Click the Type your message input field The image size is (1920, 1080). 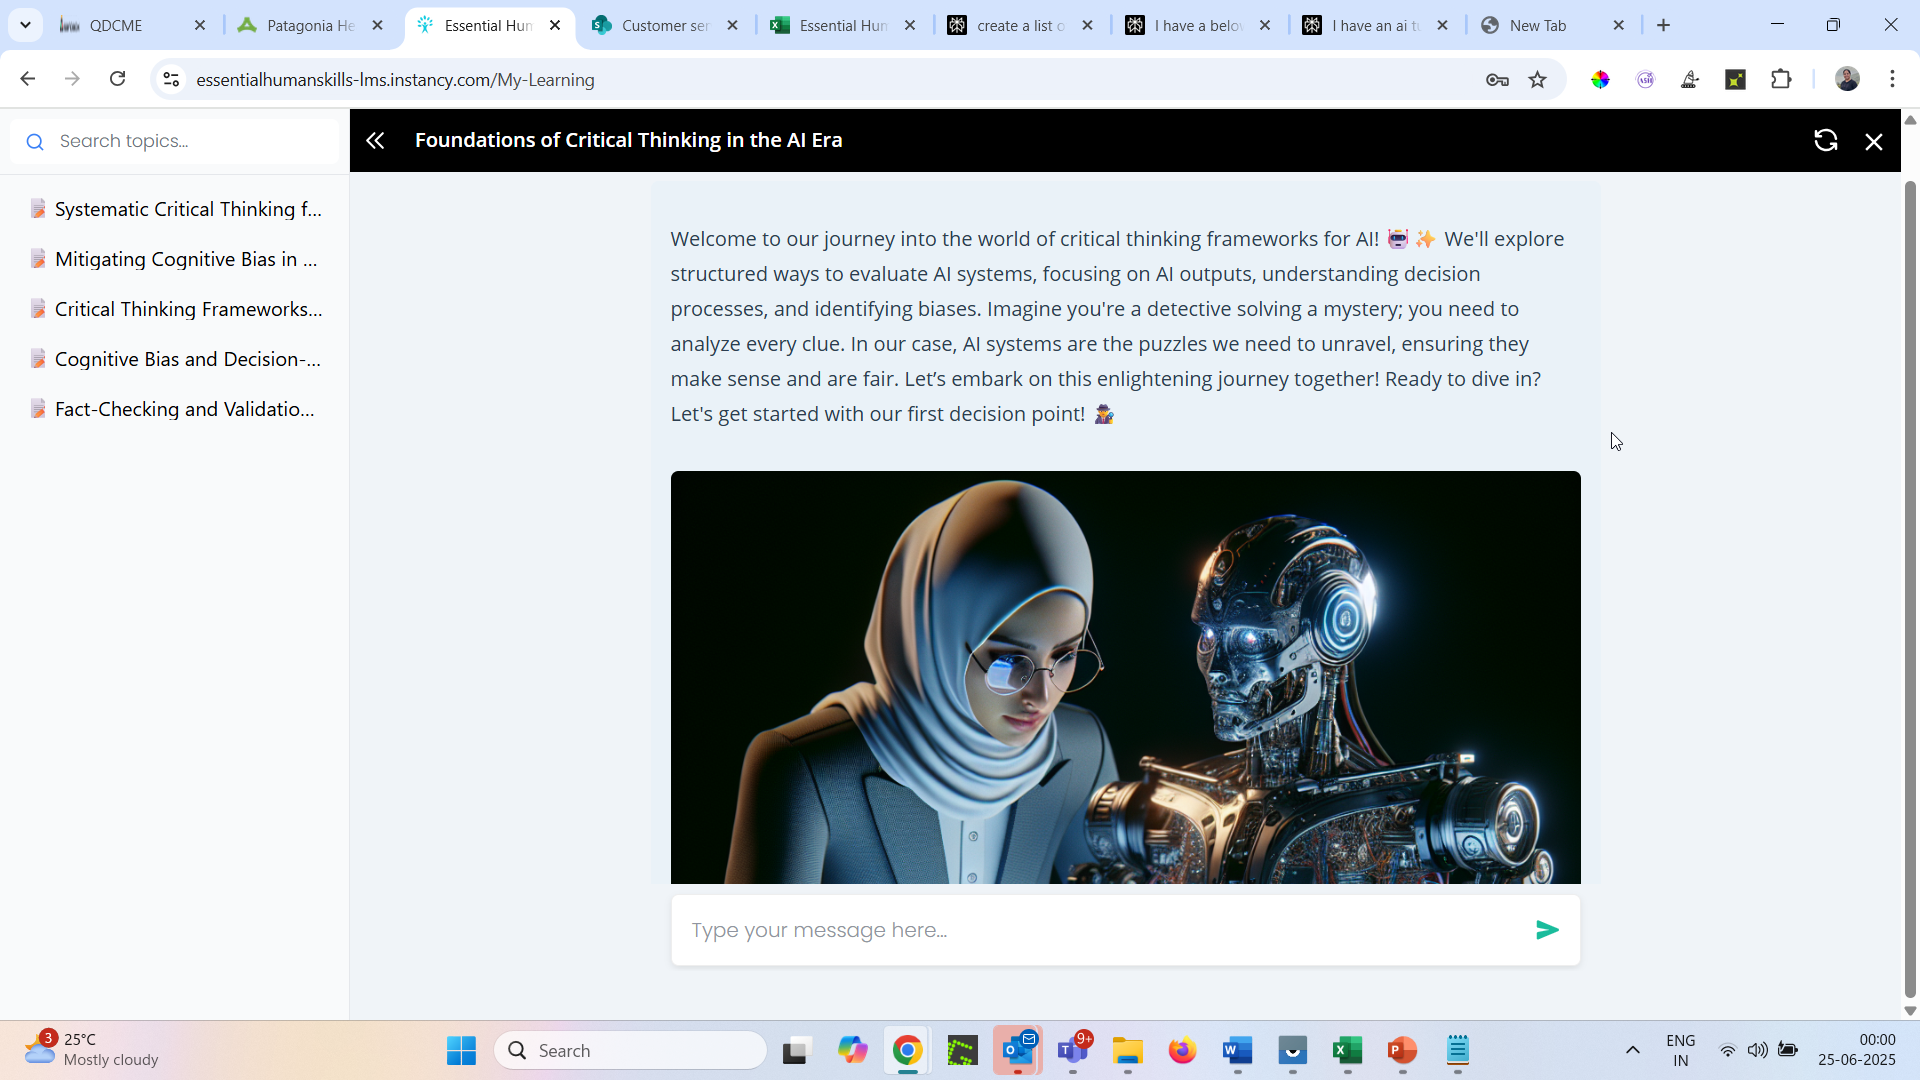click(1100, 930)
